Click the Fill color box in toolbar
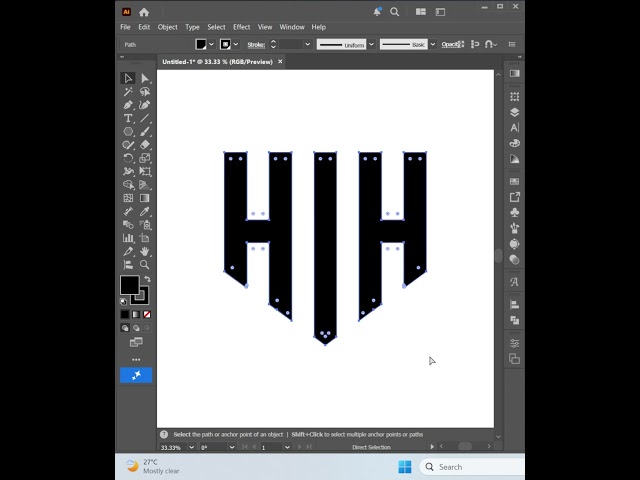640x480 pixels. point(129,284)
